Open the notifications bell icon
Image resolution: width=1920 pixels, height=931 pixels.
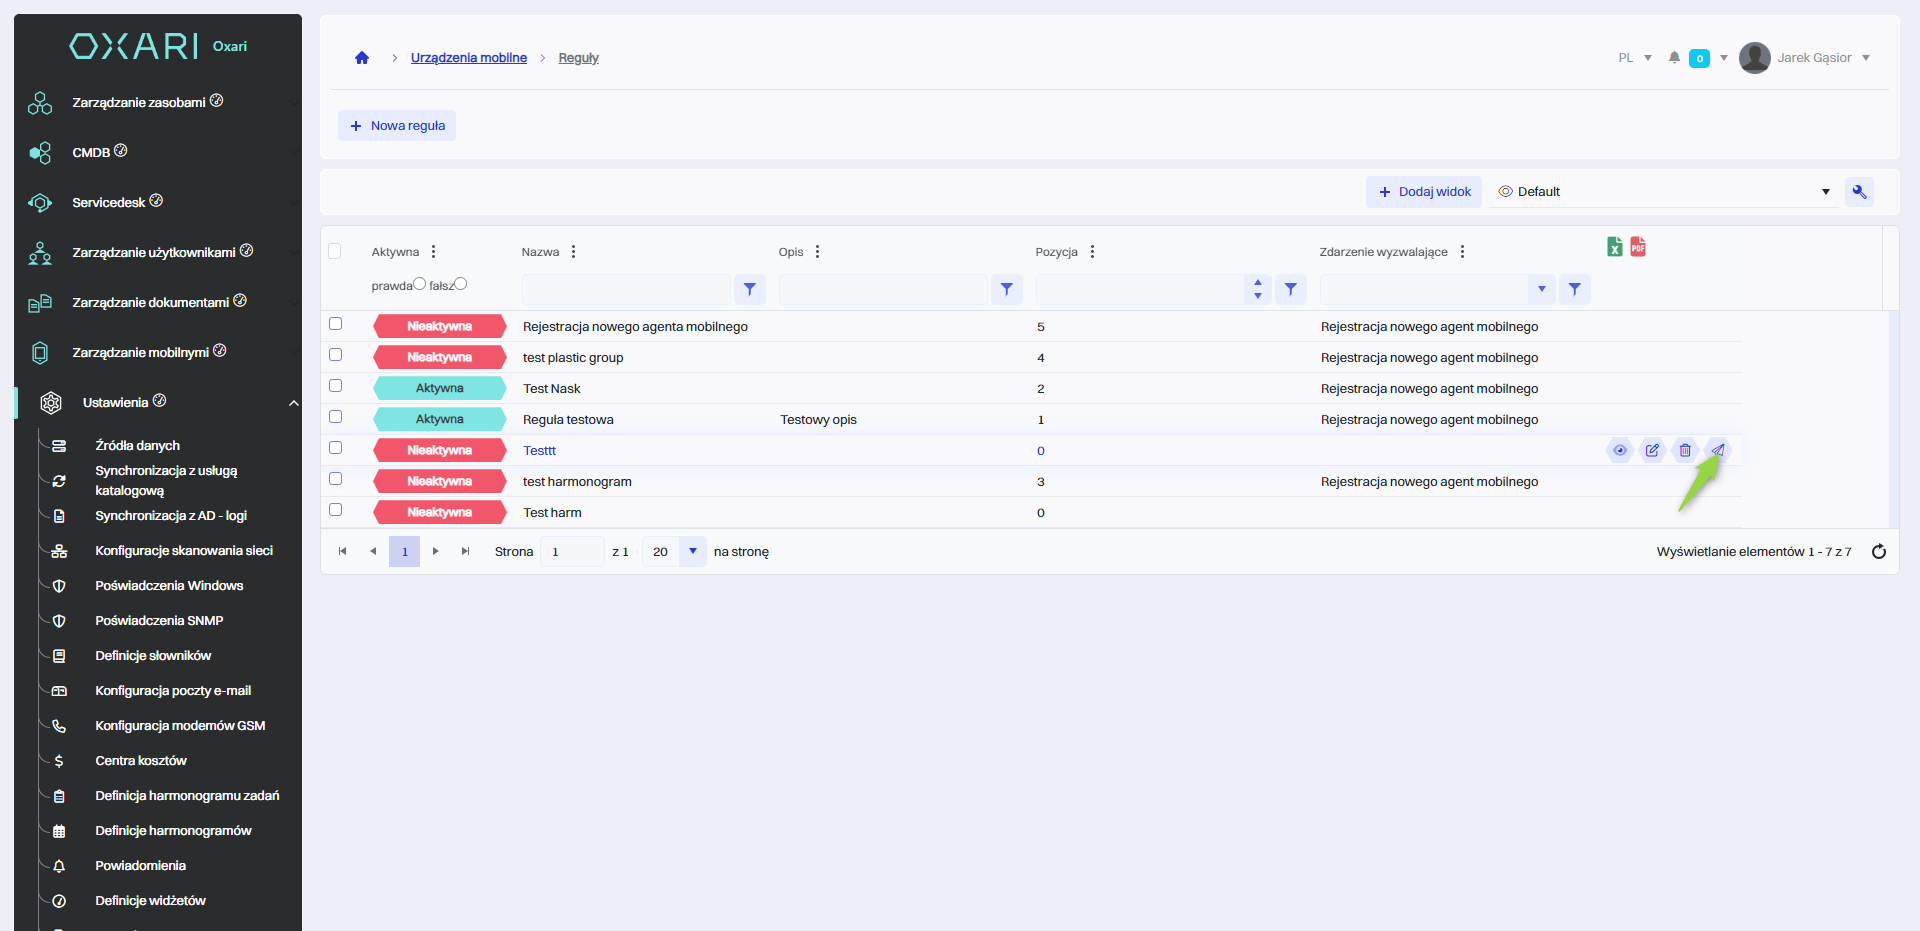[x=1674, y=58]
